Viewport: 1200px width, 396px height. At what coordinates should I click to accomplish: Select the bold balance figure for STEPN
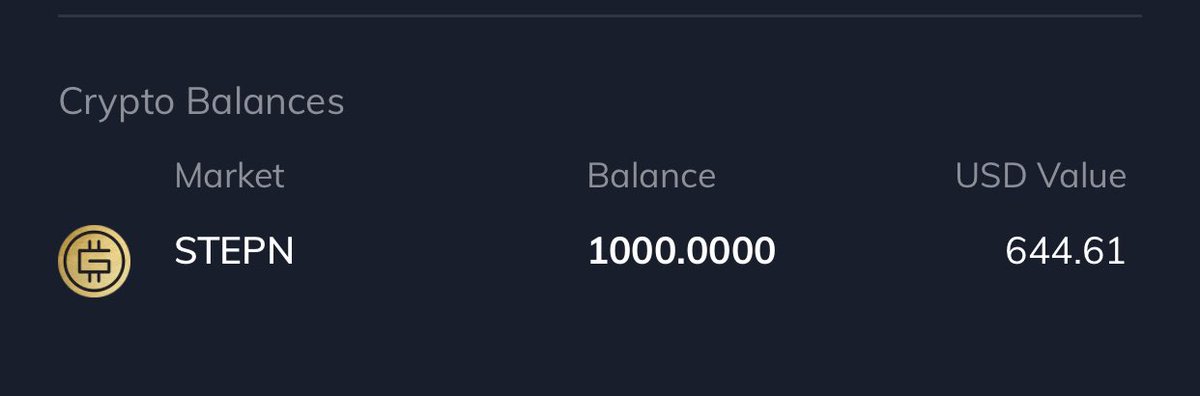681,251
